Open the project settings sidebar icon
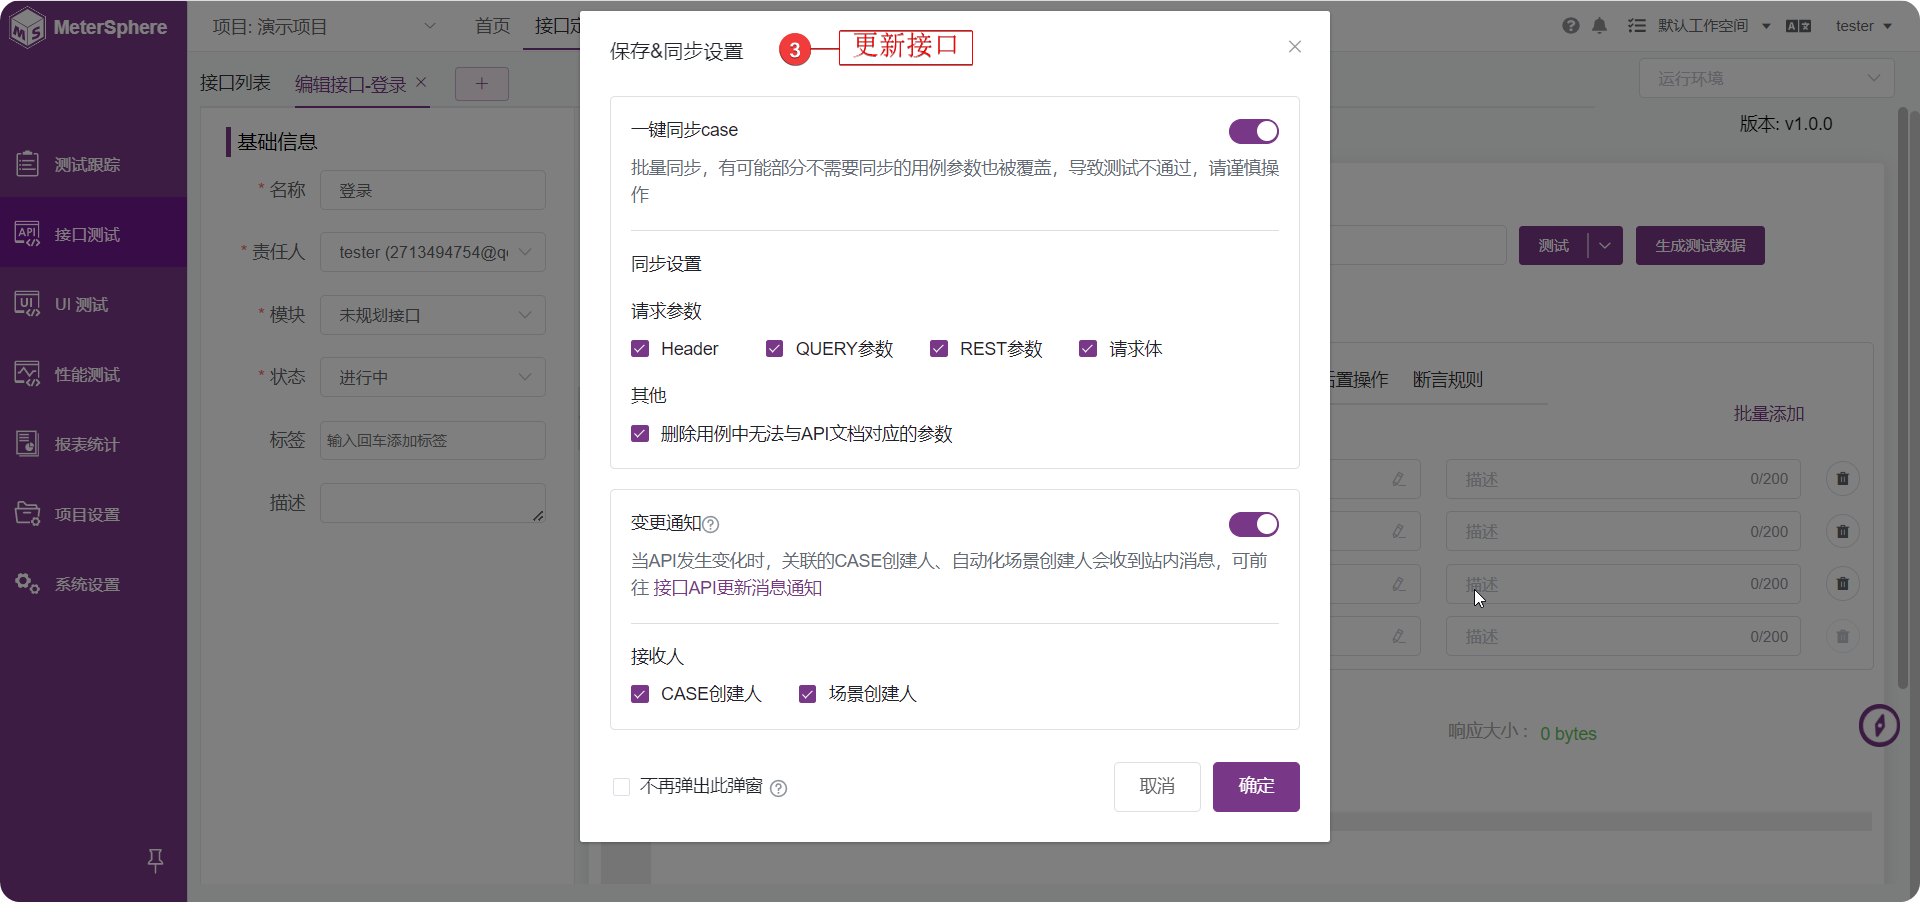The height and width of the screenshot is (902, 1920). (x=27, y=513)
